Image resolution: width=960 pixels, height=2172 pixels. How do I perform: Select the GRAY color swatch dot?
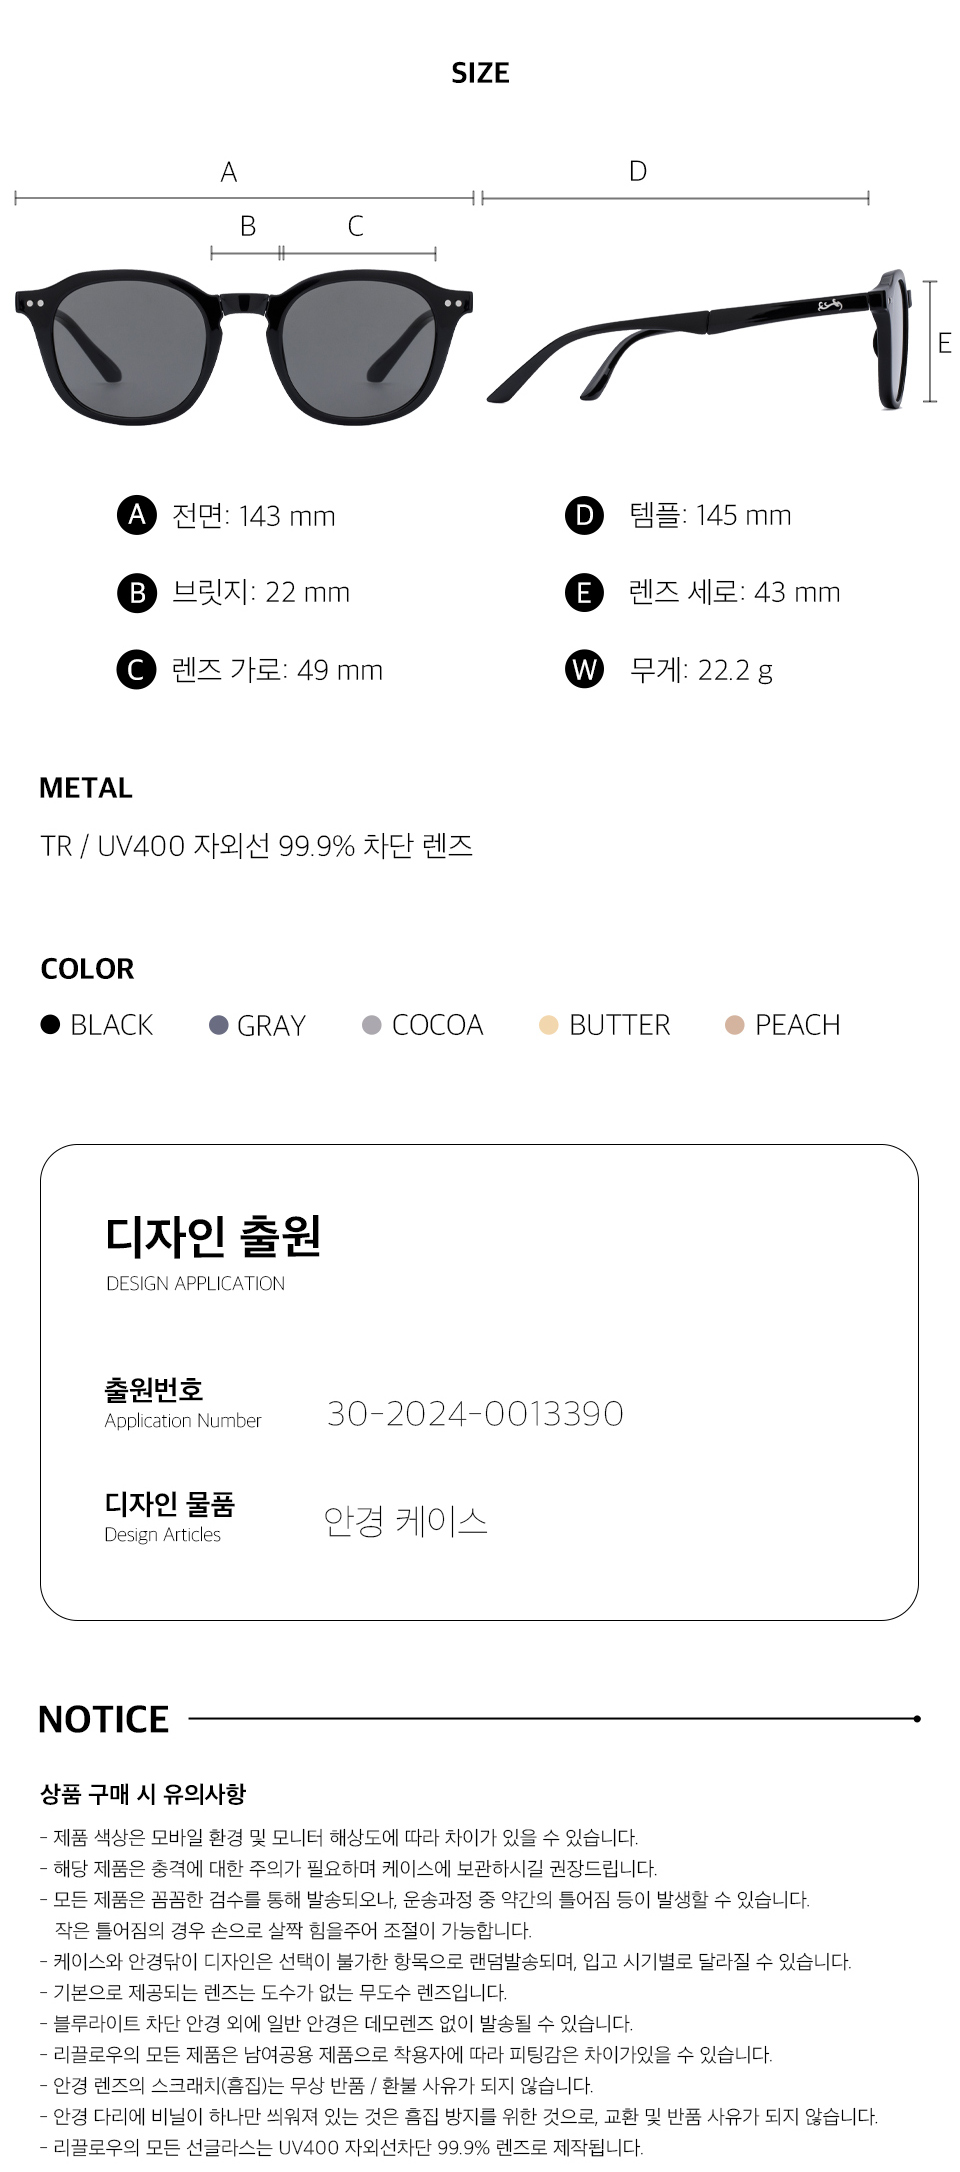pos(218,1025)
